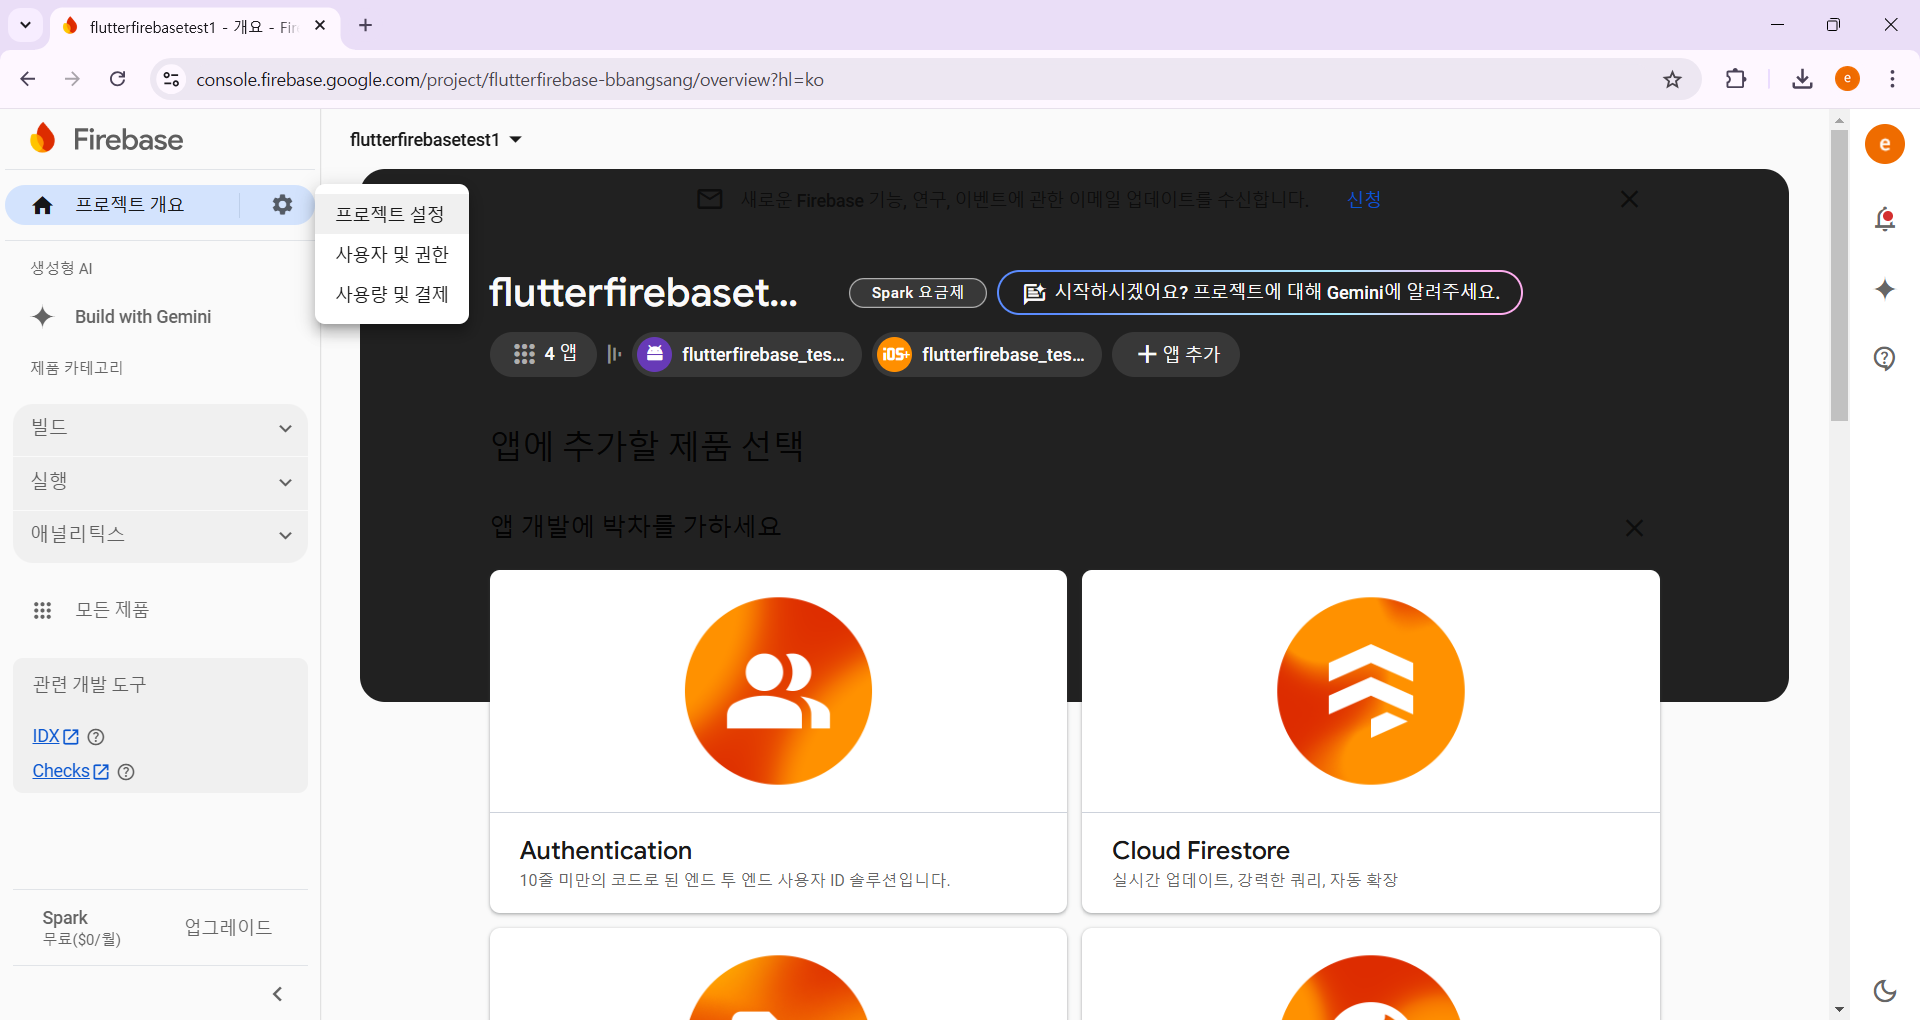Image resolution: width=1920 pixels, height=1020 pixels.
Task: Select 사용량 및 결제 menu item
Action: (391, 294)
